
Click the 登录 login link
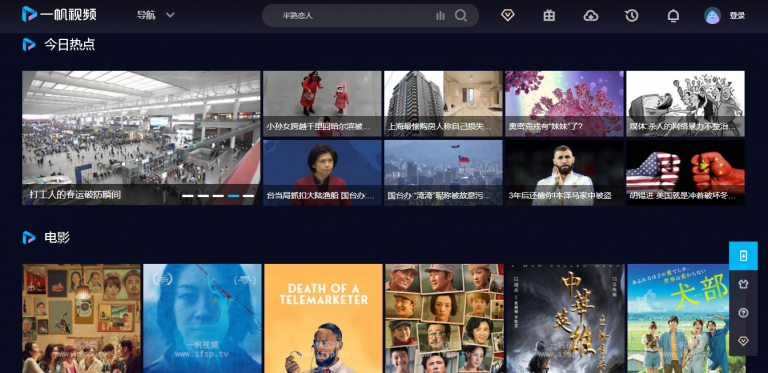point(737,16)
